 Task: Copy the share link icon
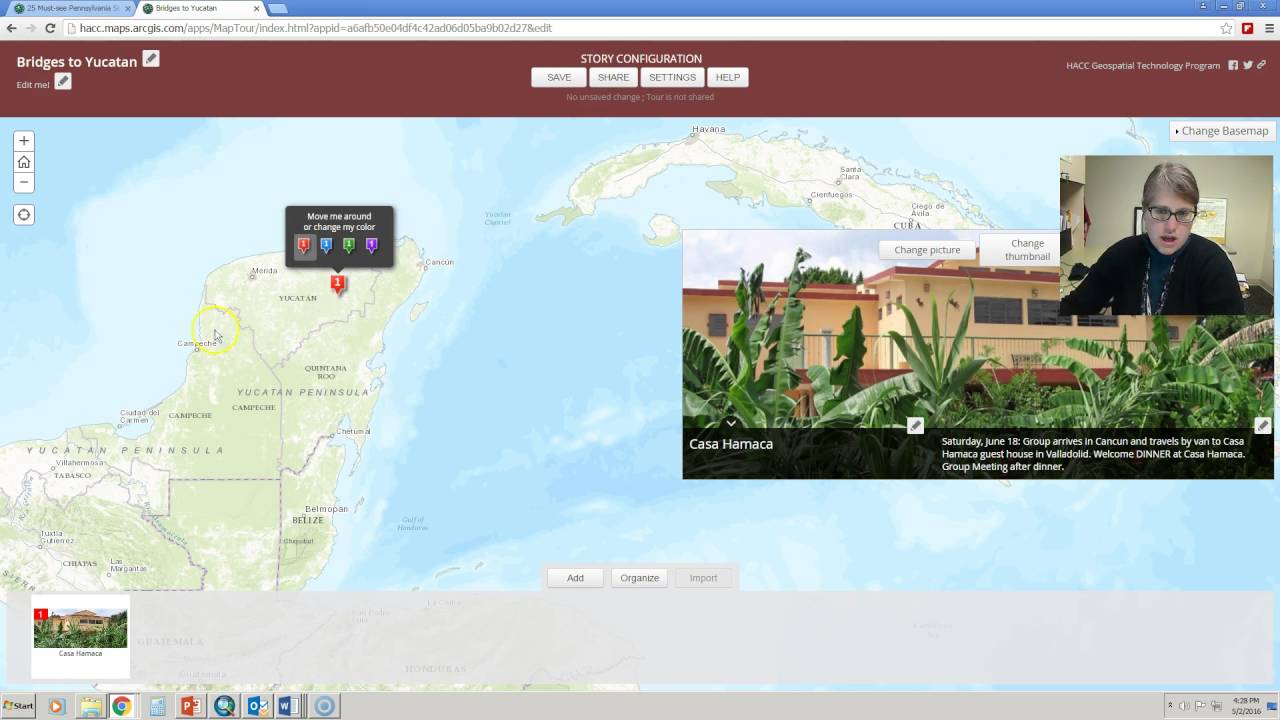click(1262, 65)
